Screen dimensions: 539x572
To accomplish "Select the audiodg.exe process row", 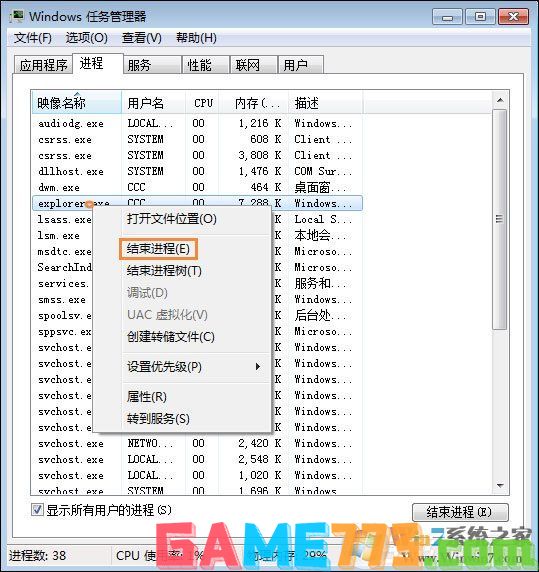I will pyautogui.click(x=197, y=123).
